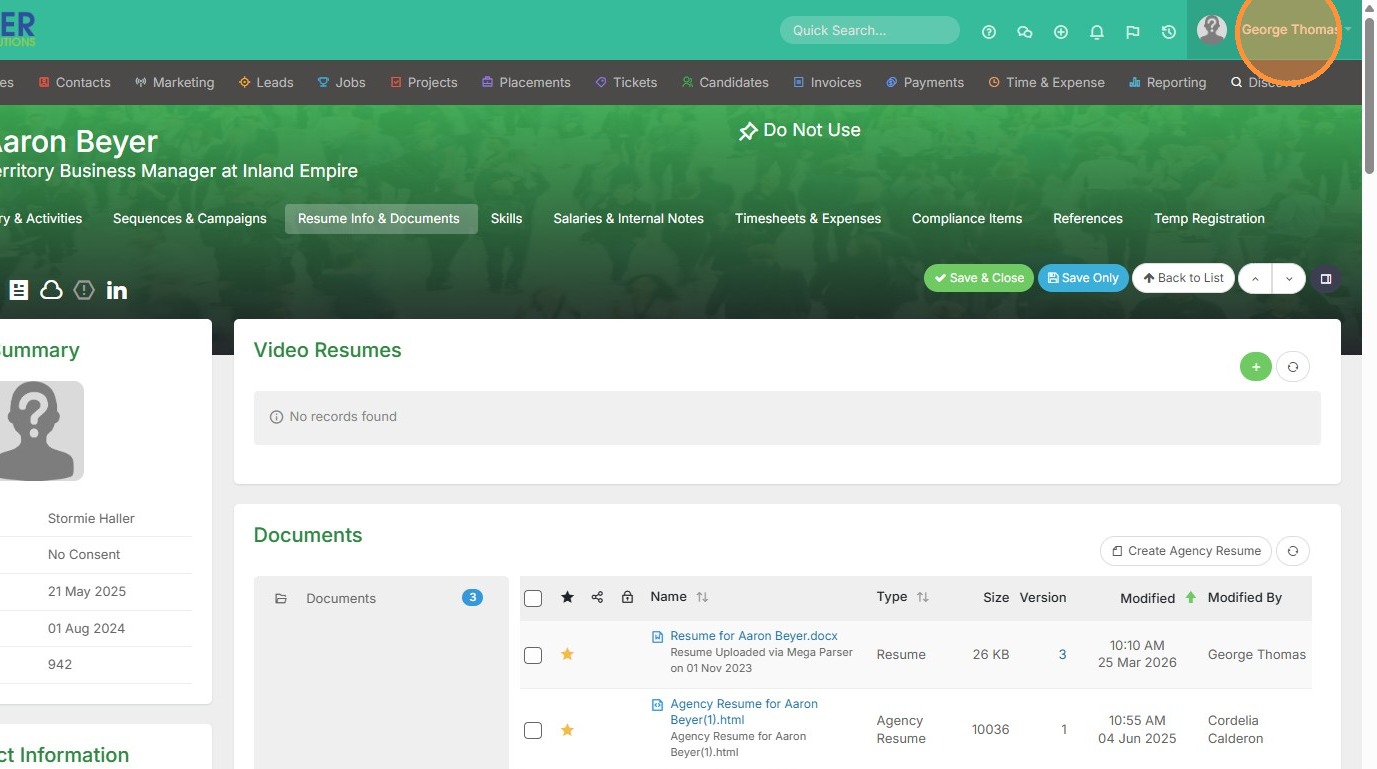Viewport: 1377px width, 769px height.
Task: Click the 'Cordelia Calderon' Modified By cell
Action: tap(1235, 730)
